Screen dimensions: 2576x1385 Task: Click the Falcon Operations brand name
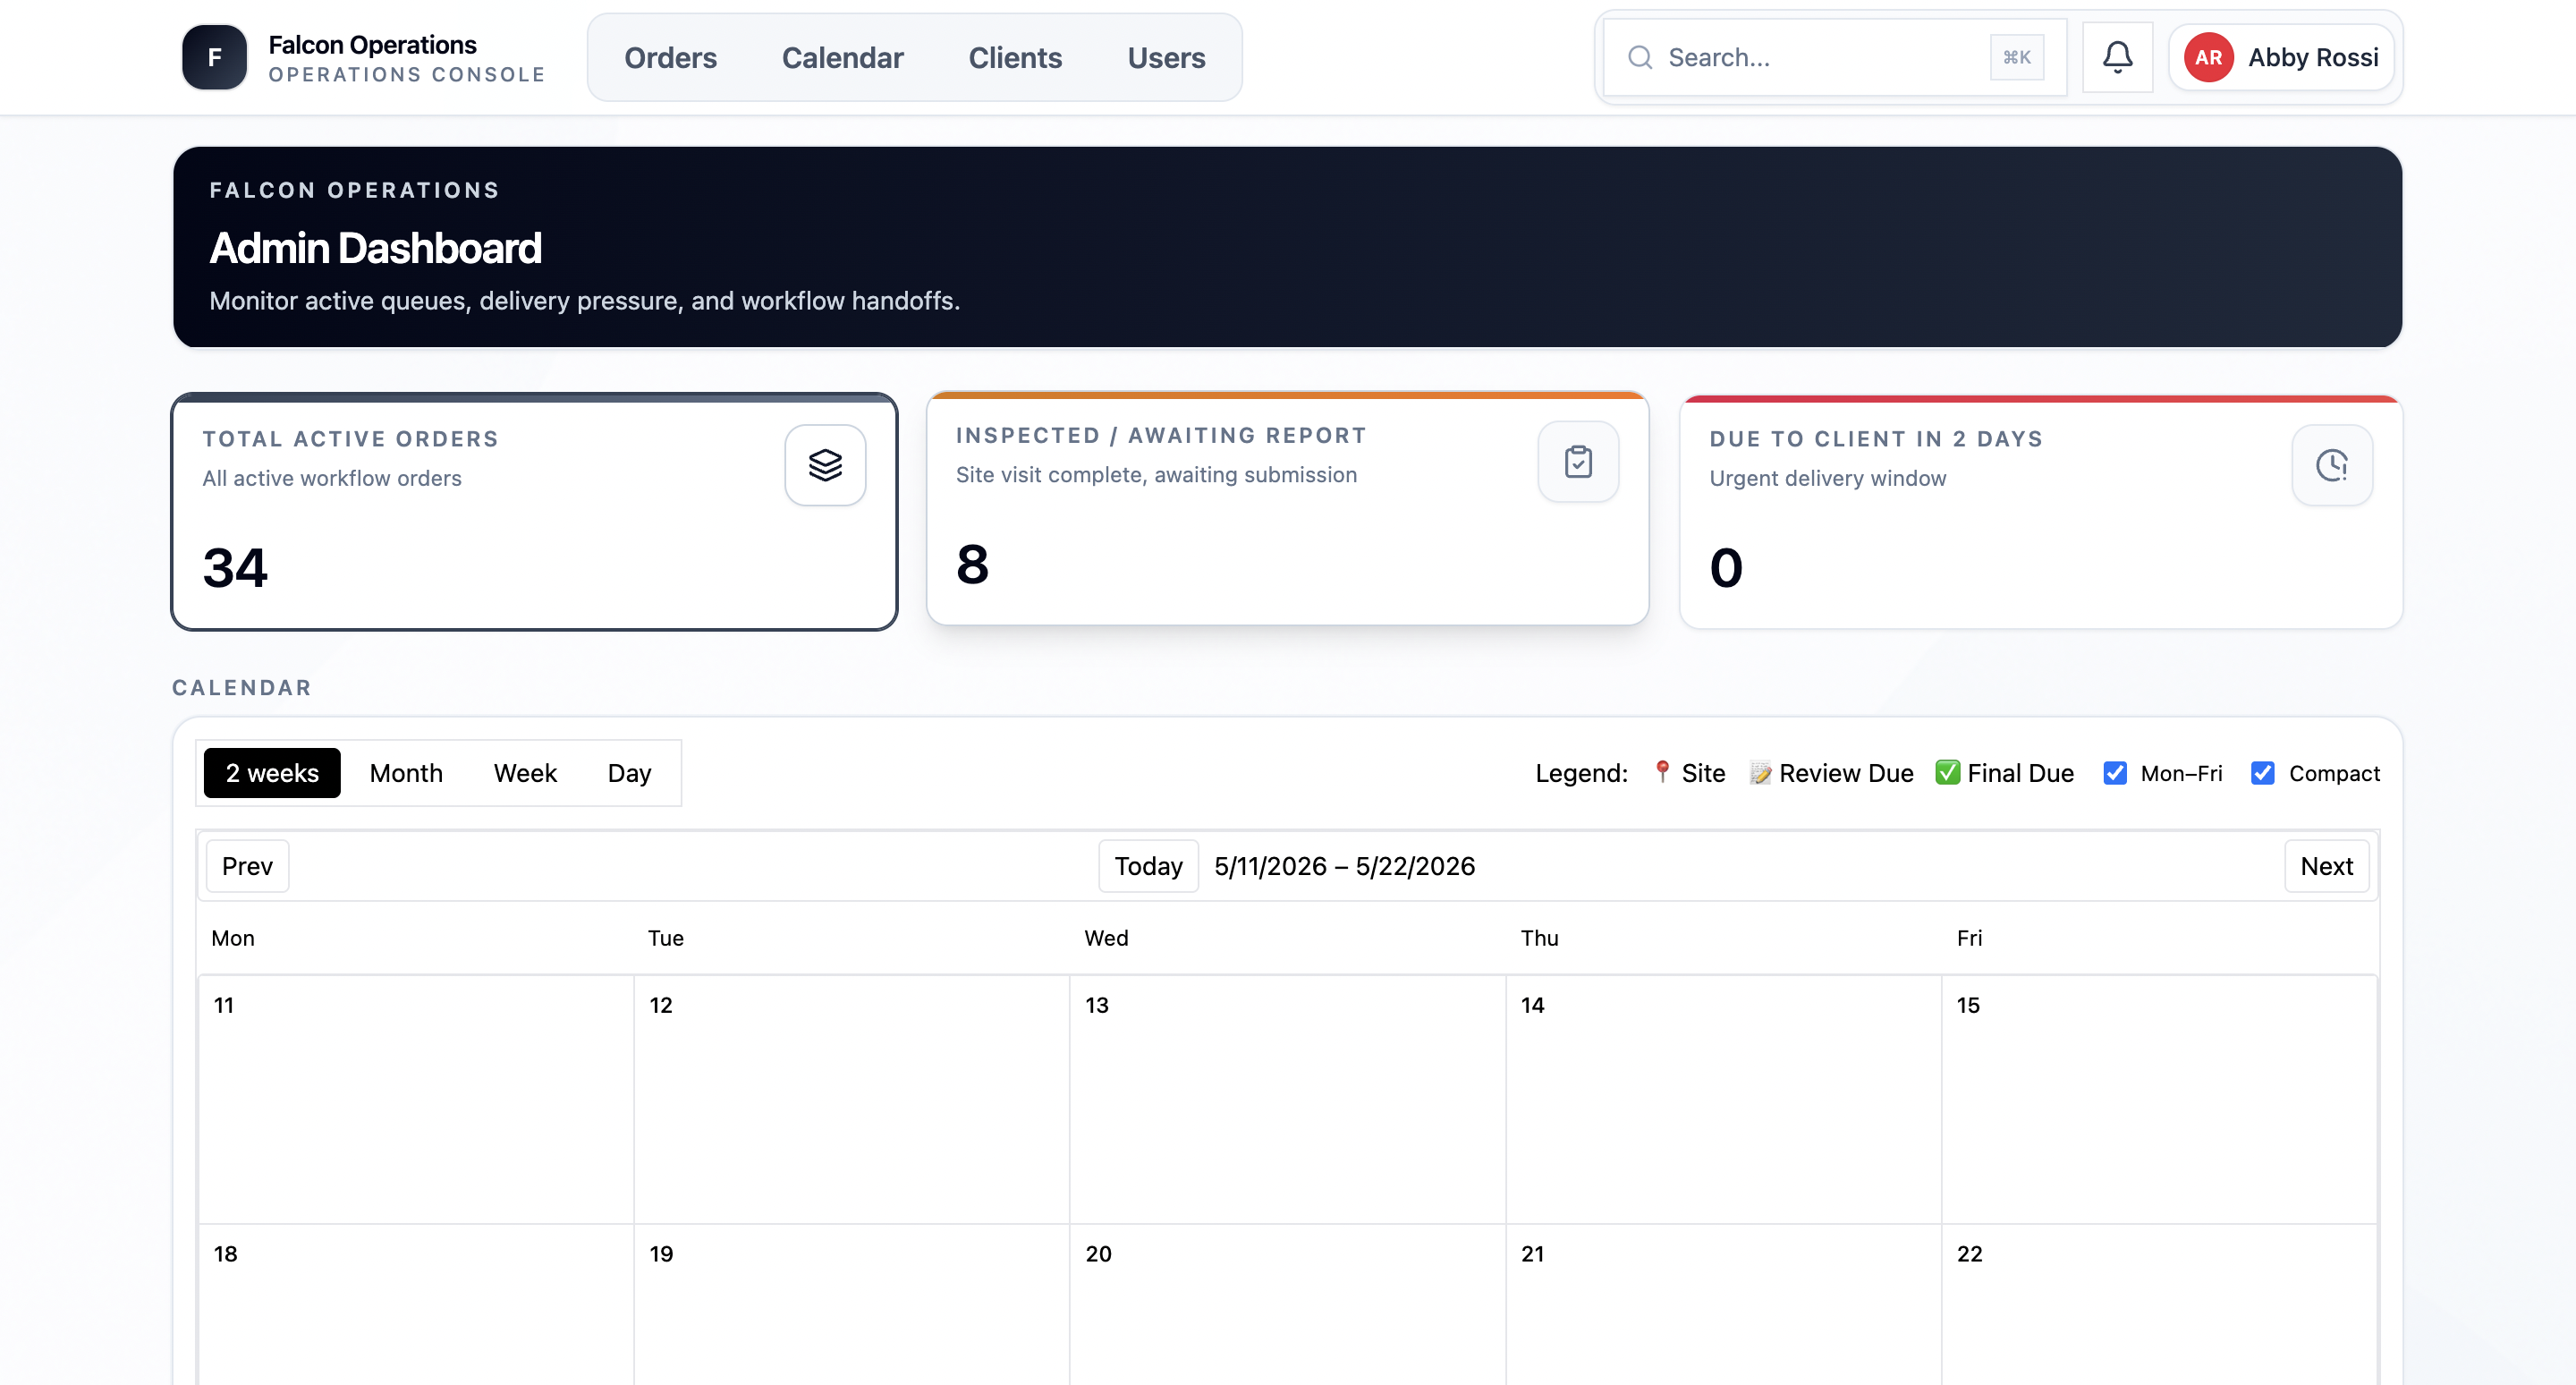coord(372,45)
